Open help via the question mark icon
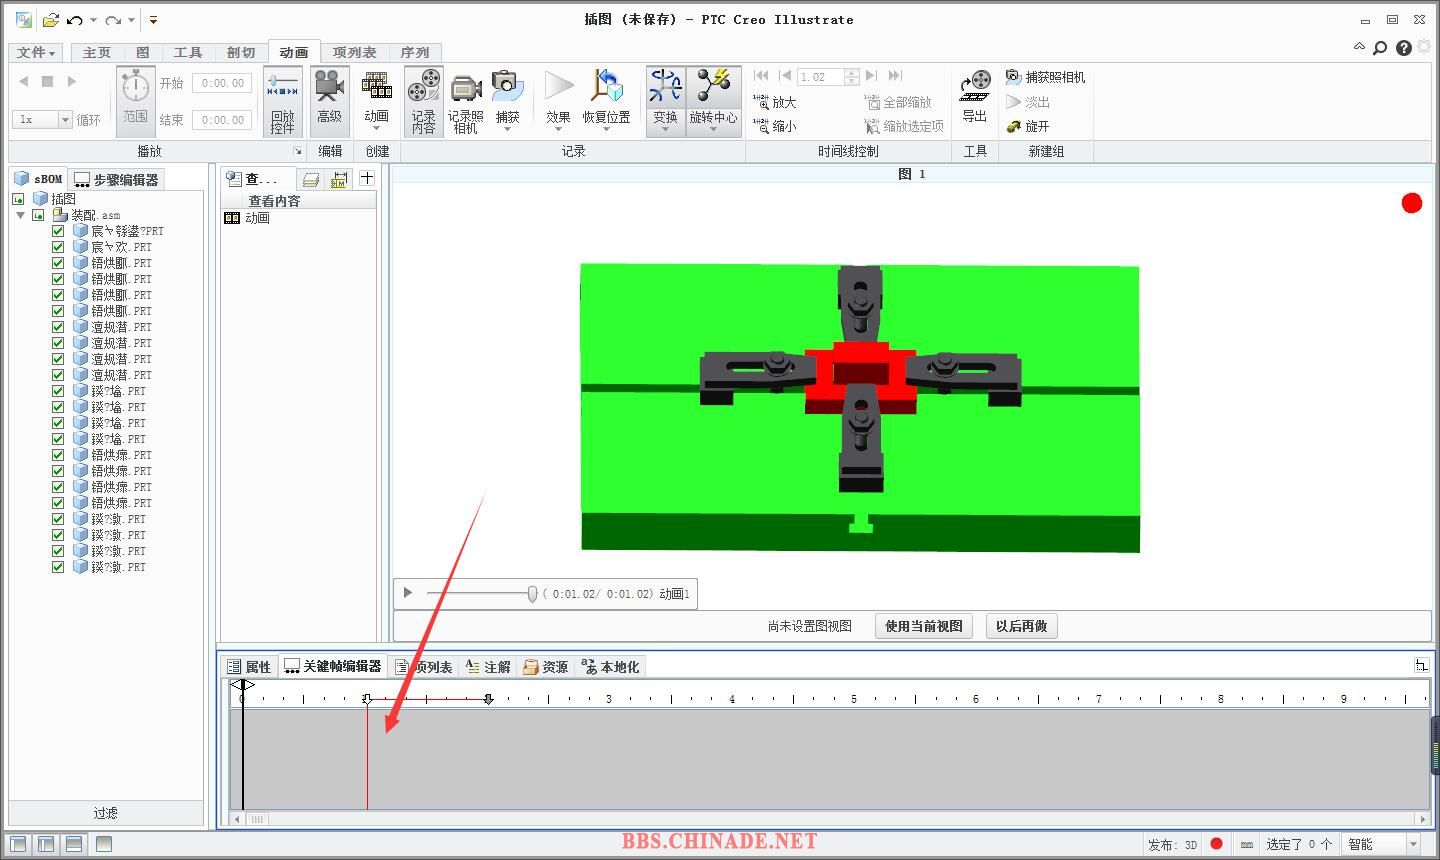1440x860 pixels. 1404,47
